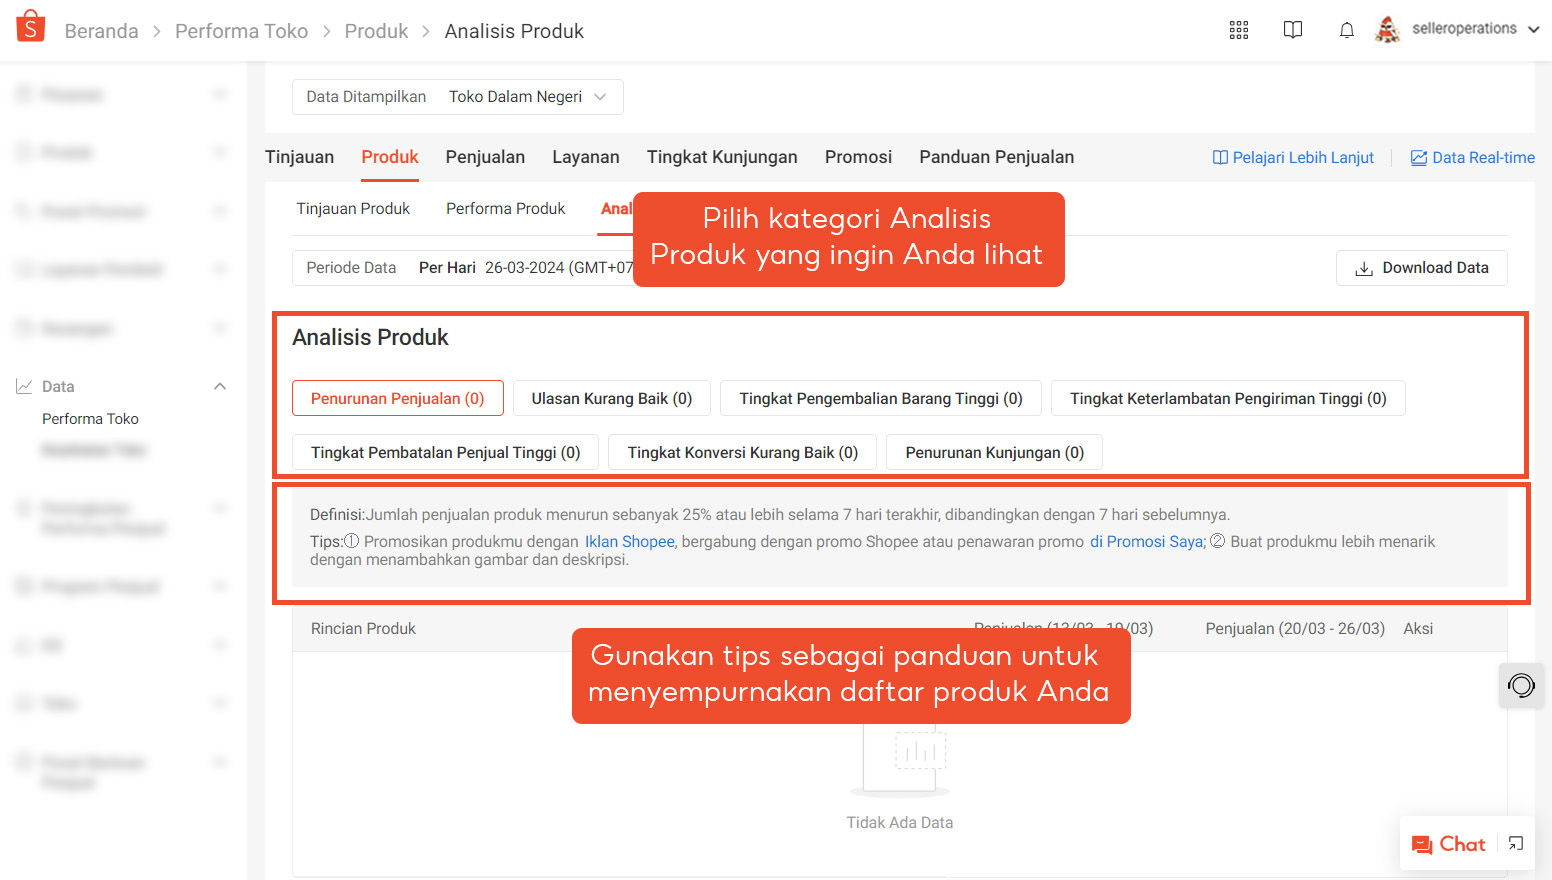This screenshot has width=1552, height=880.
Task: Click the headset support icon on right edge
Action: [x=1521, y=686]
